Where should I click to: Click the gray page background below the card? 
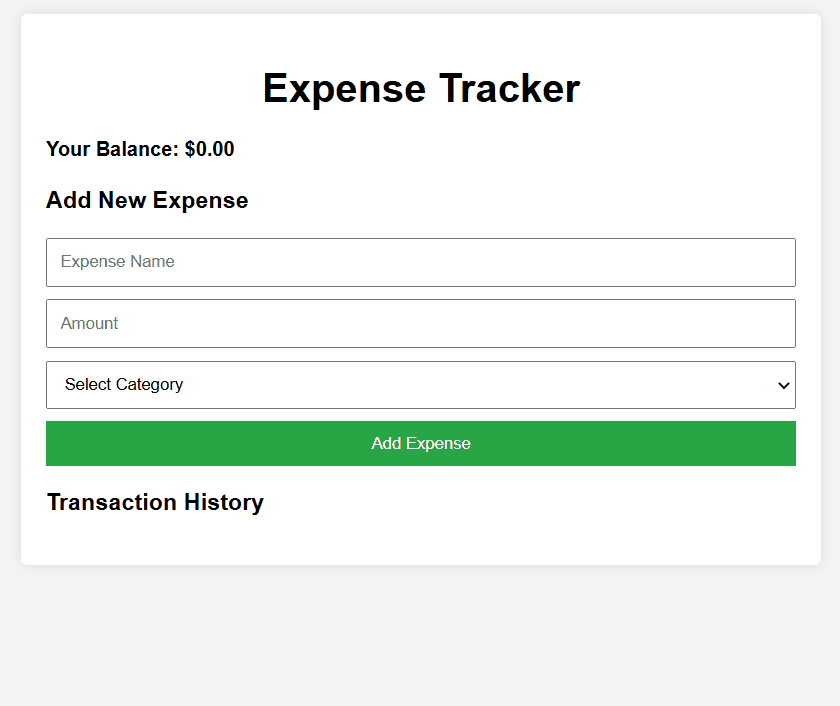[420, 640]
